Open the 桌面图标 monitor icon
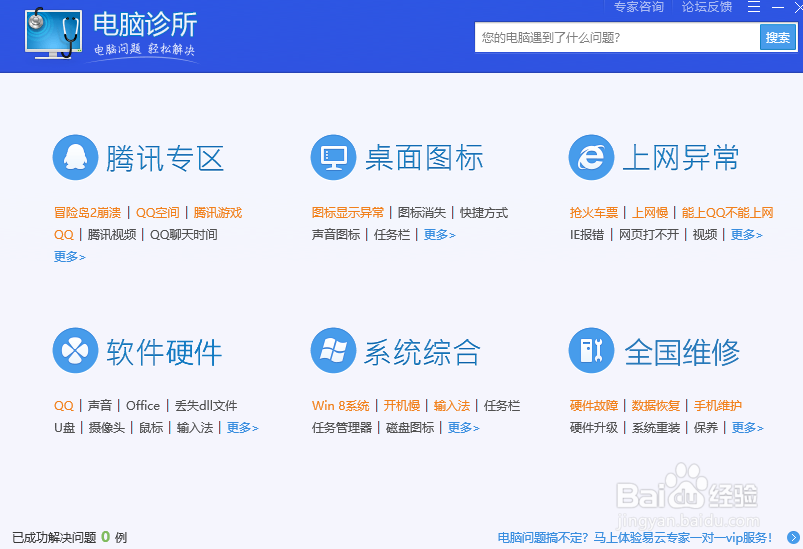The height and width of the screenshot is (549, 803). pyautogui.click(x=333, y=157)
